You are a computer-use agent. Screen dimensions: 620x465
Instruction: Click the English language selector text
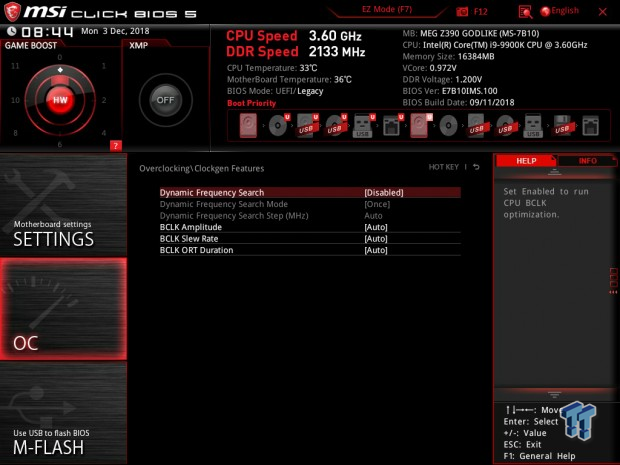(x=565, y=11)
